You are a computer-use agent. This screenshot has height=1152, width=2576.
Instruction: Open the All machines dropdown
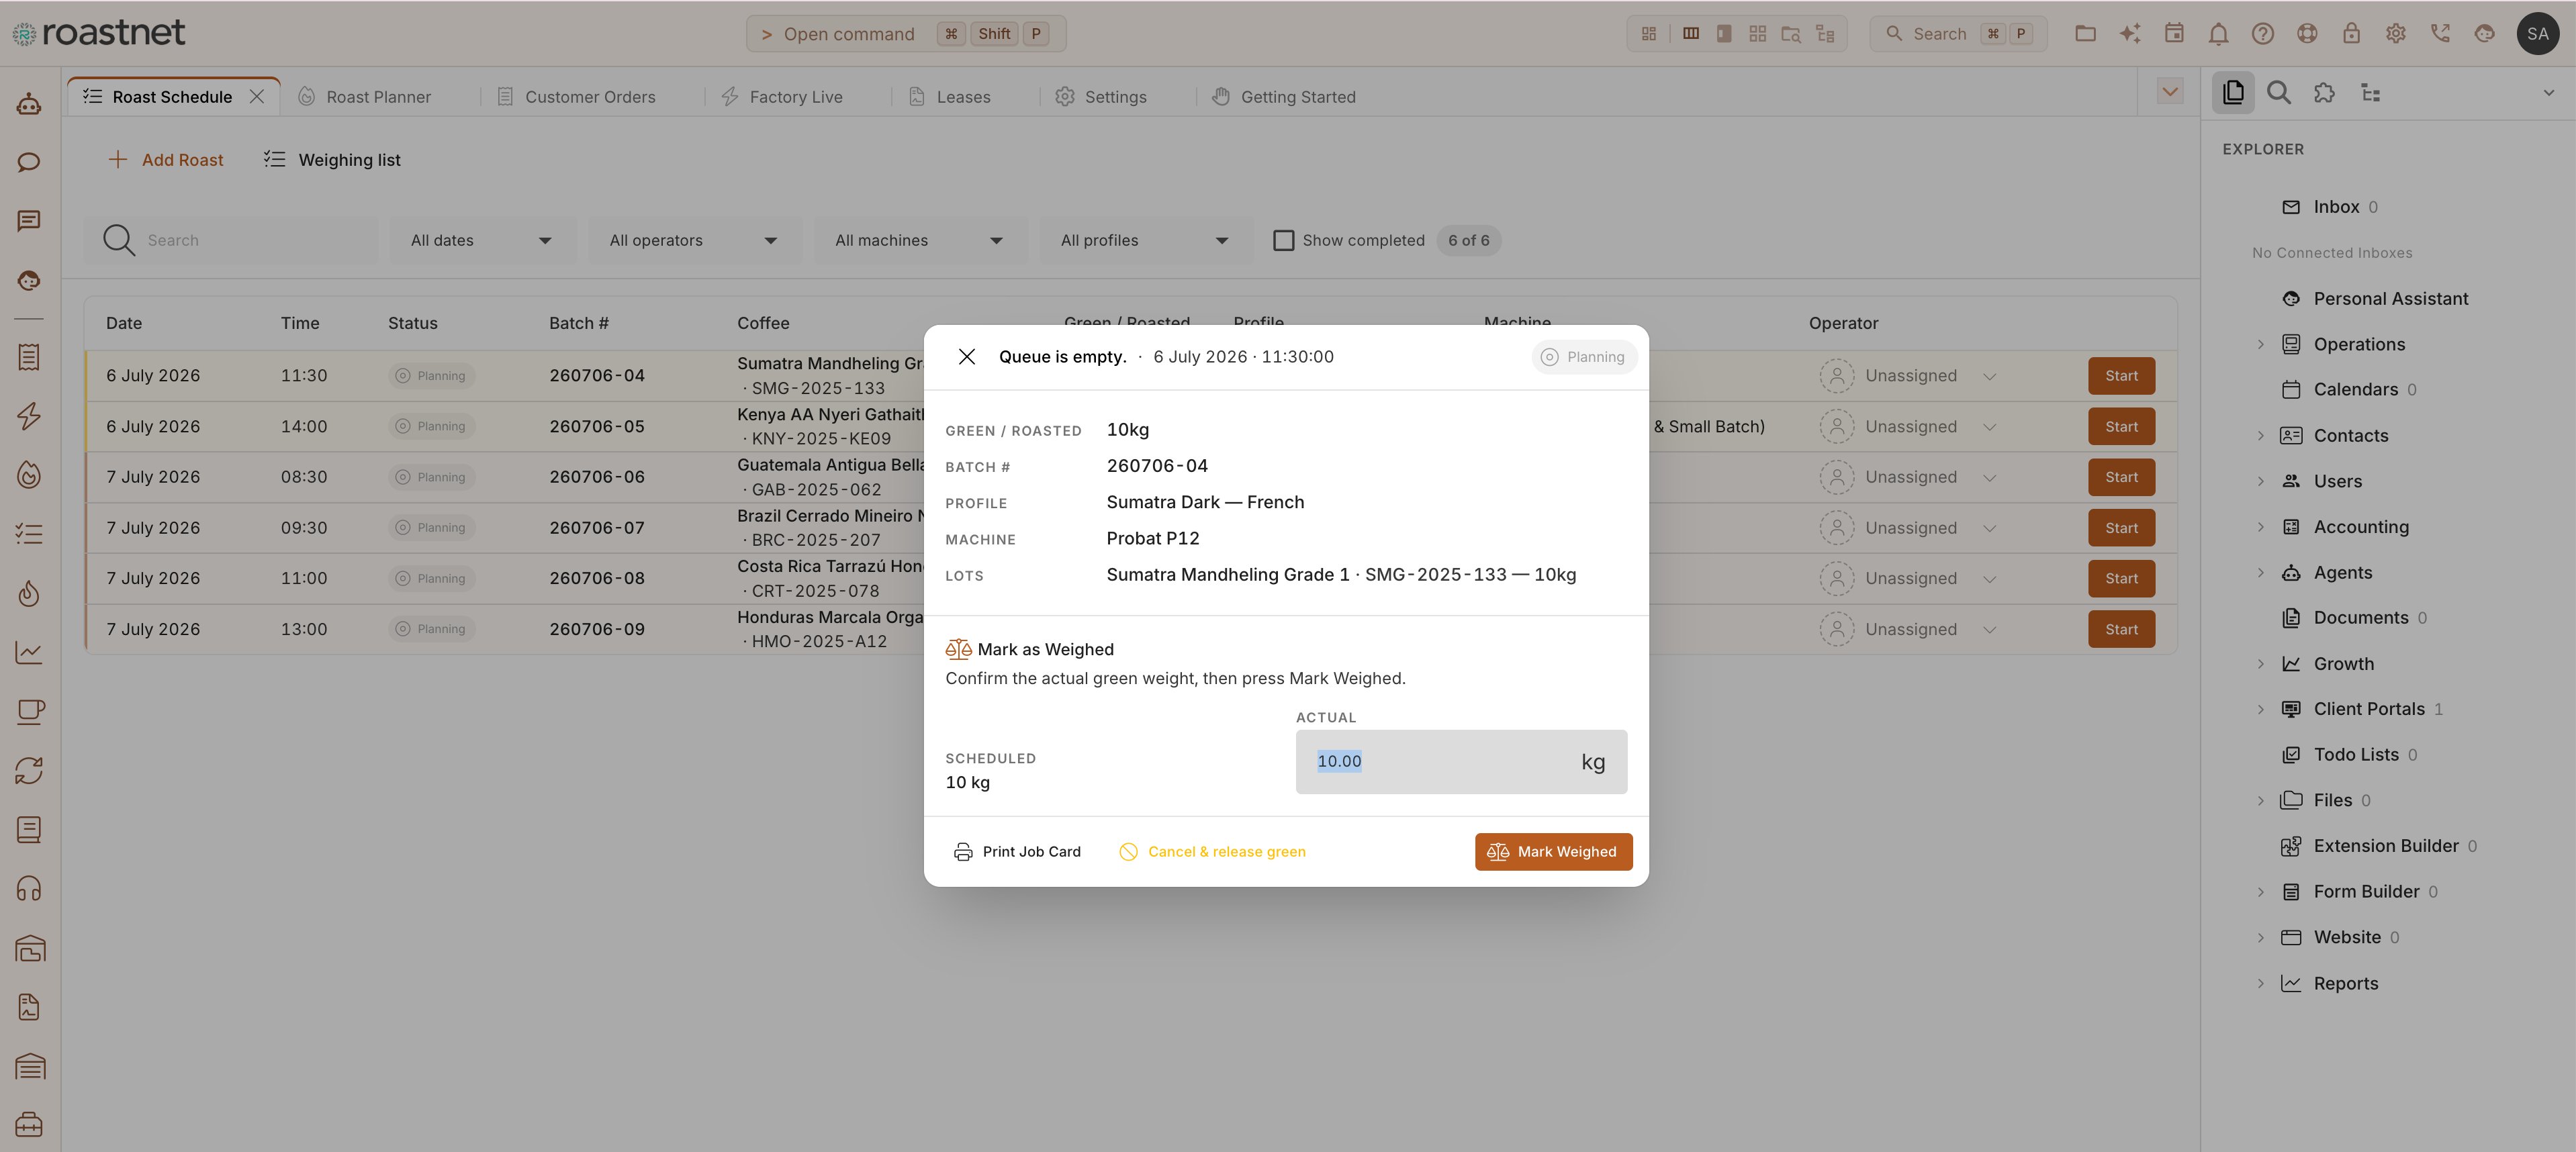[x=919, y=240]
